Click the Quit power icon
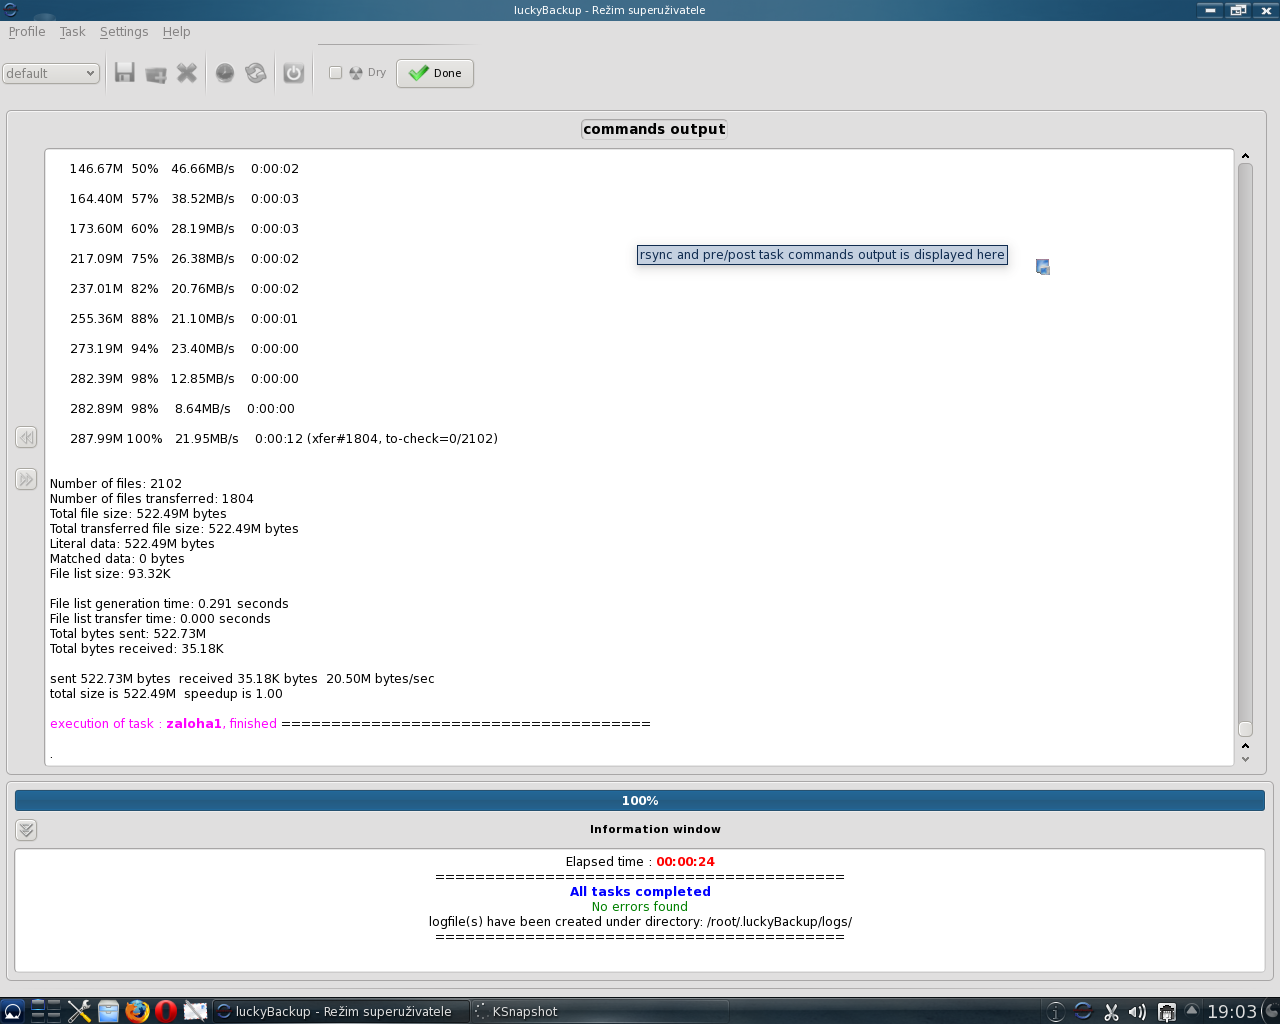The height and width of the screenshot is (1024, 1280). point(293,73)
